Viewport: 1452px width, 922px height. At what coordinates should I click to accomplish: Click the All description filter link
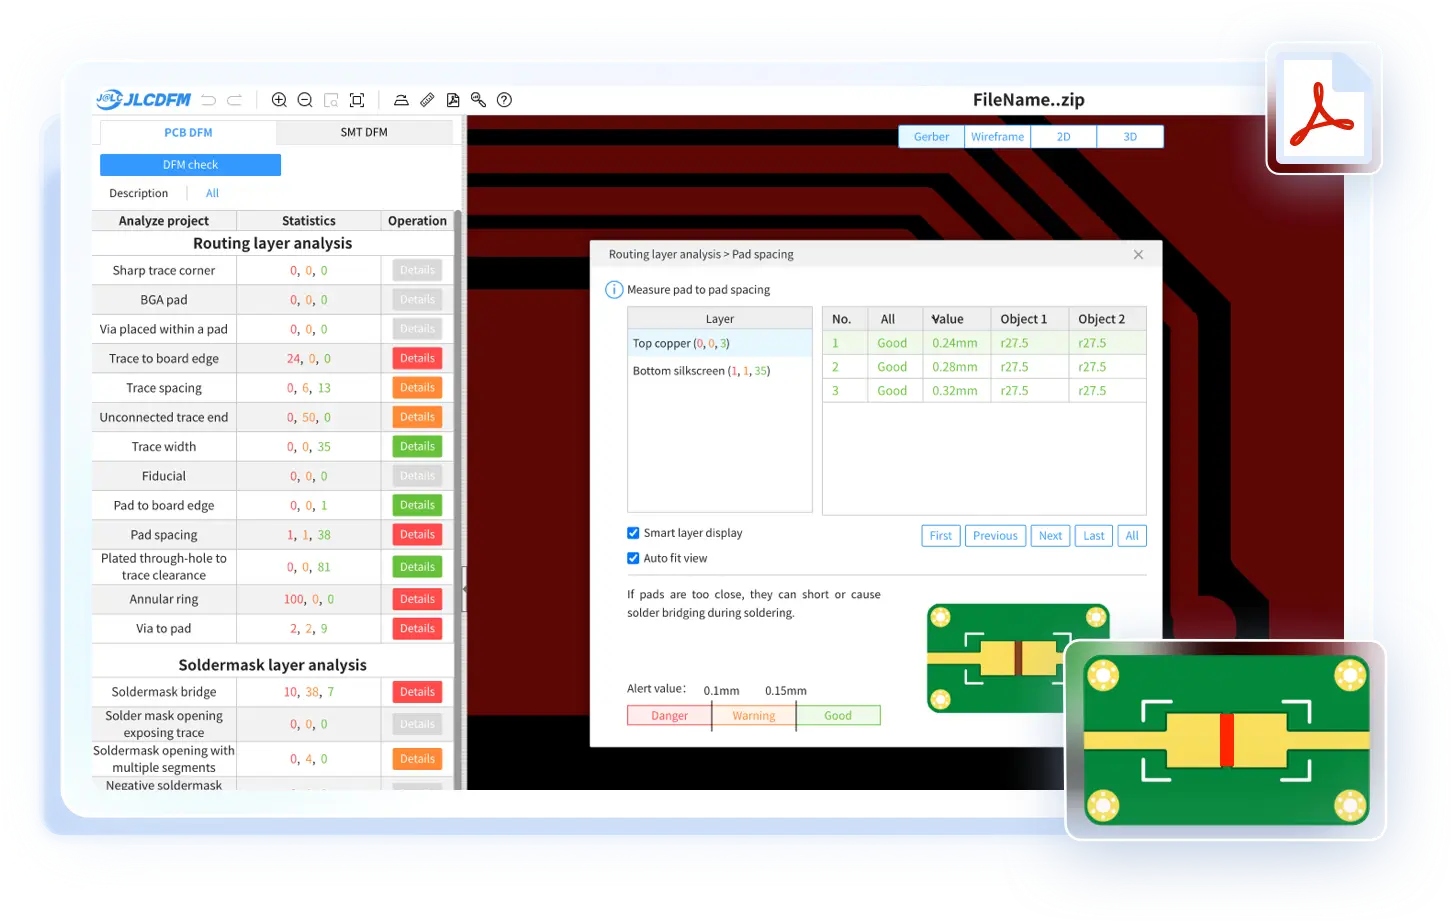[212, 193]
